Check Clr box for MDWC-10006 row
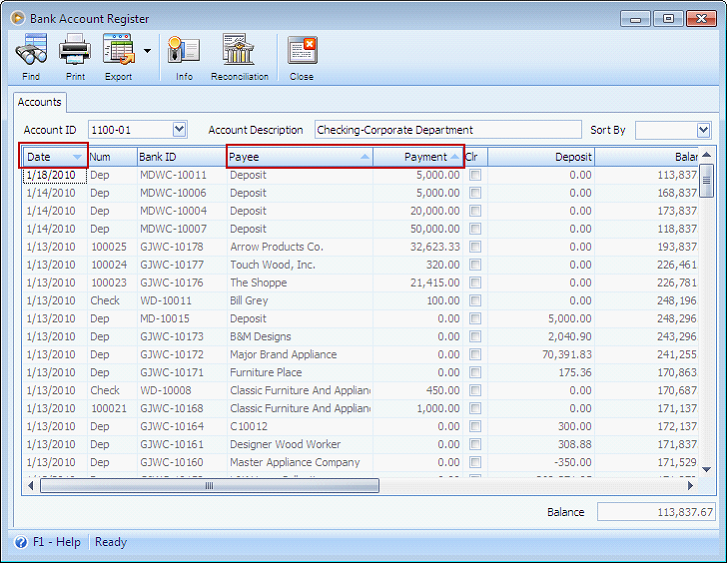This screenshot has height=564, width=728. coord(475,193)
